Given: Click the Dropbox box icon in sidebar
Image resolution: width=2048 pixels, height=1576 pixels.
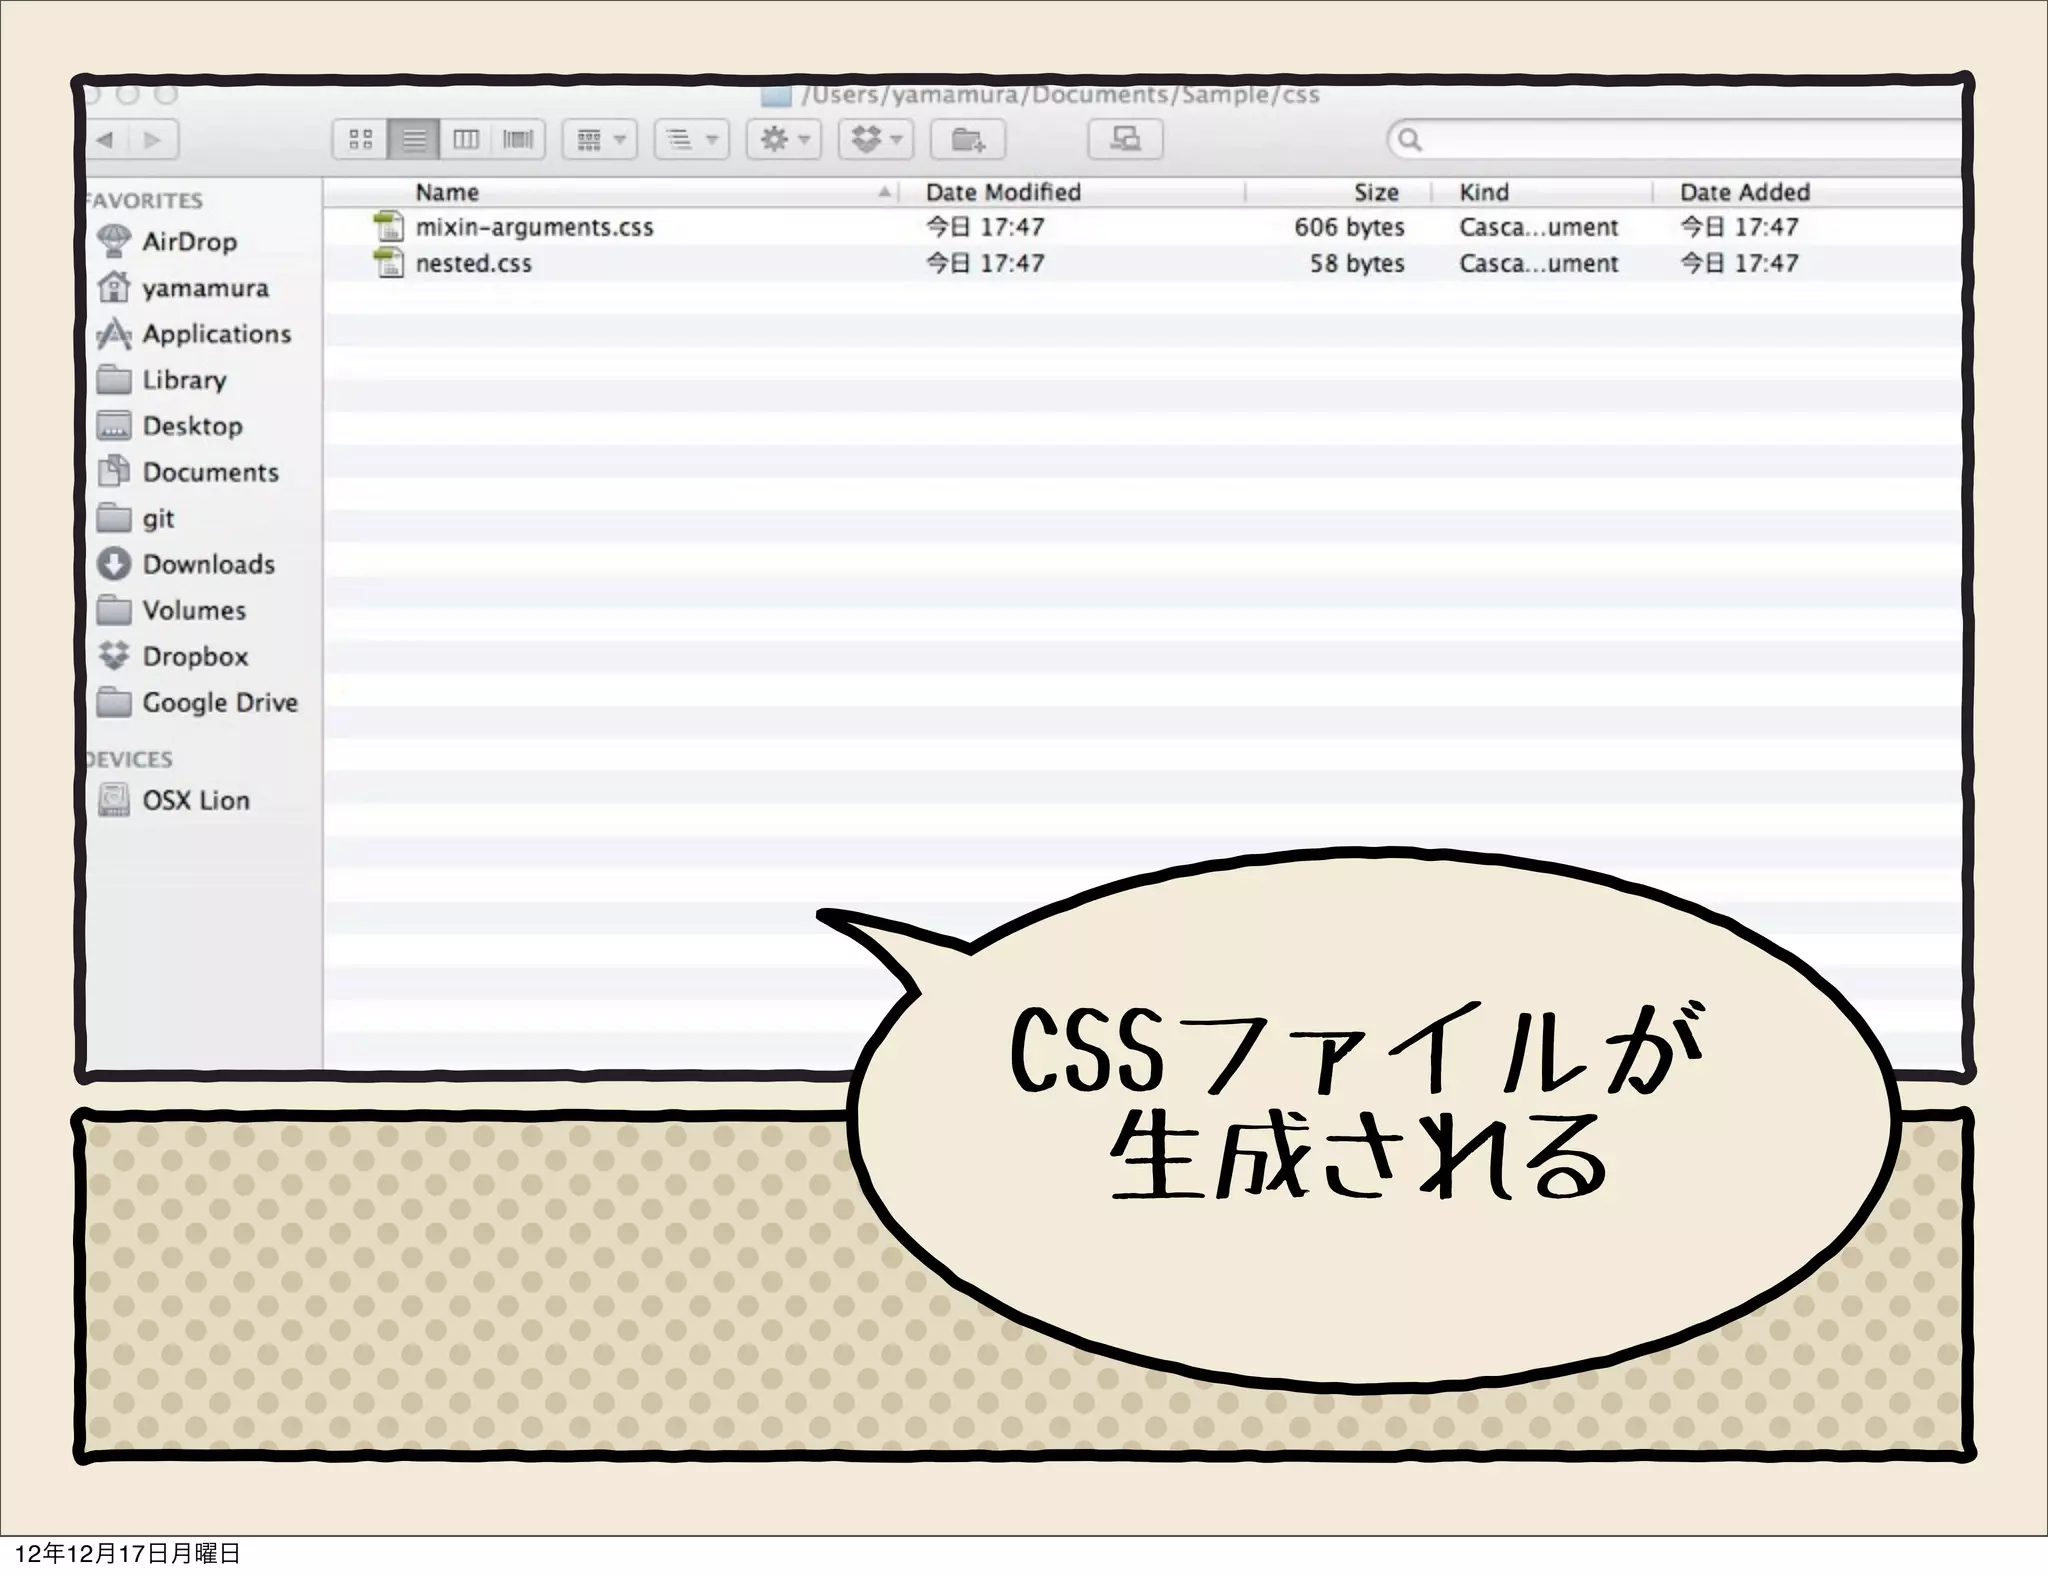Looking at the screenshot, I should pyautogui.click(x=114, y=656).
